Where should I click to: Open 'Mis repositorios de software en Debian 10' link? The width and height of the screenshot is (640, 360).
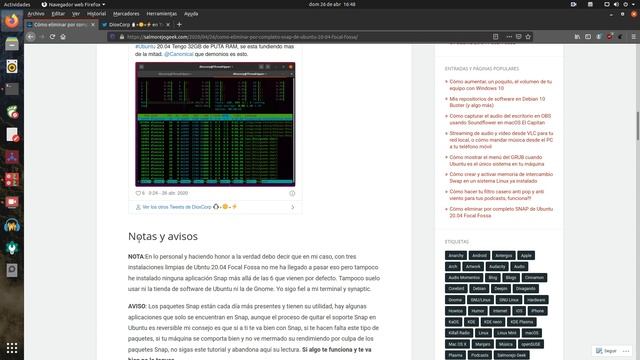pos(497,102)
